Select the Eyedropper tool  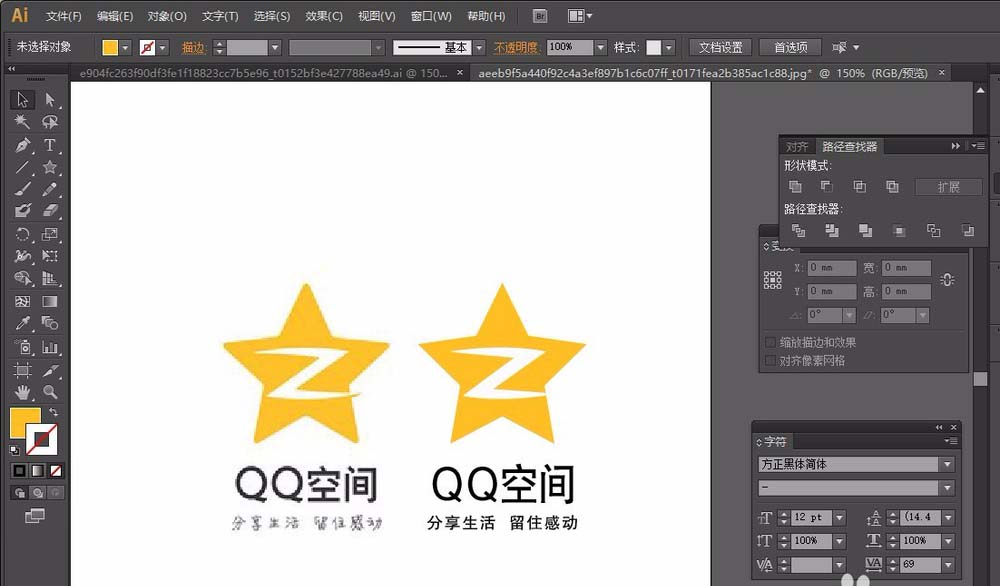click(x=22, y=323)
